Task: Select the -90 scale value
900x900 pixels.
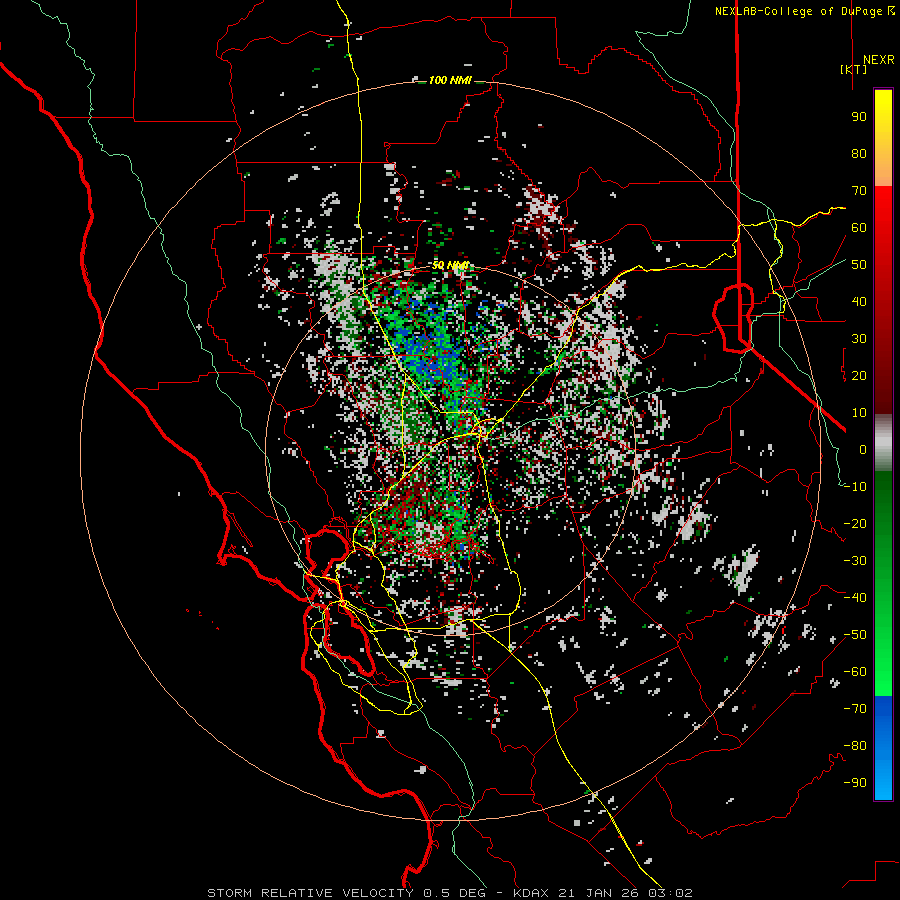Action: pos(855,783)
